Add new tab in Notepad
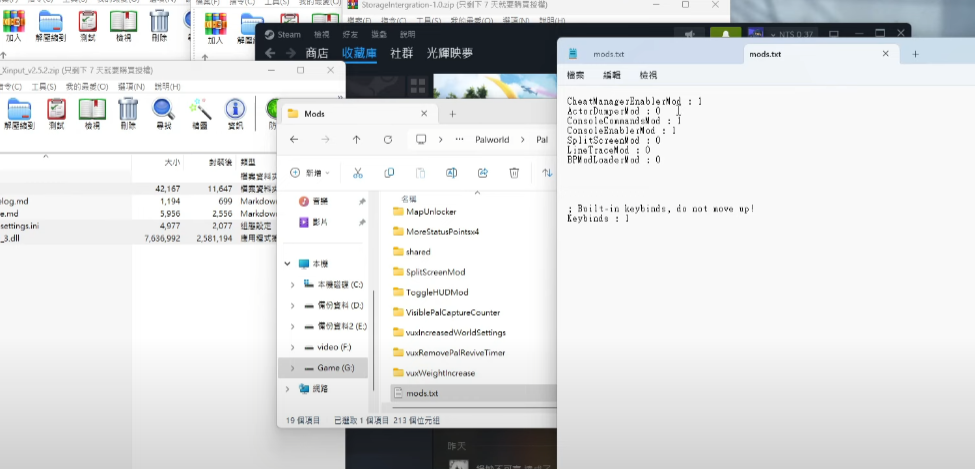The image size is (975, 469). 915,54
